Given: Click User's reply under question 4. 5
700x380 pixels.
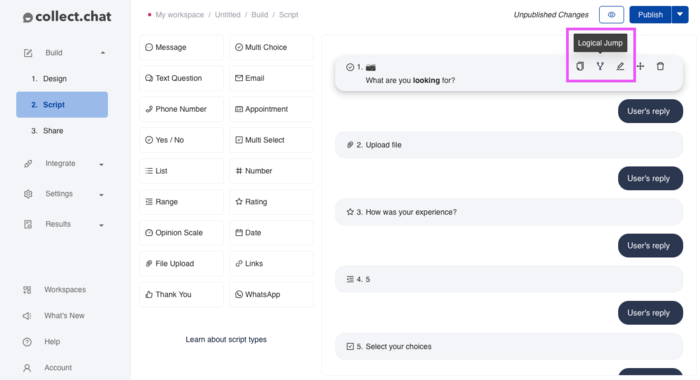Looking at the screenshot, I should coord(650,313).
